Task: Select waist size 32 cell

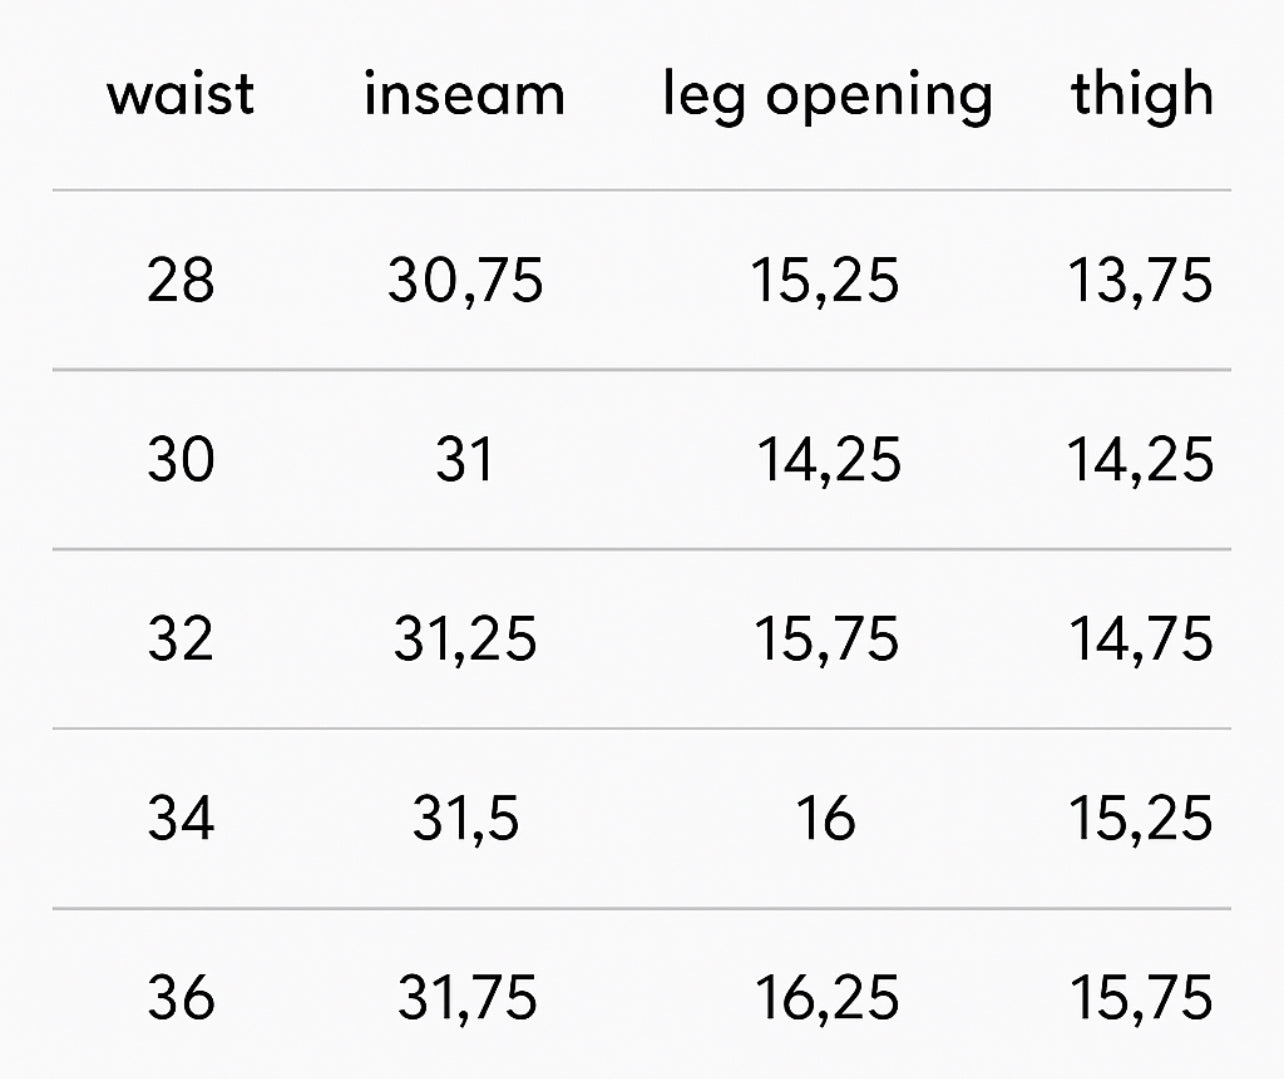Action: click(181, 639)
